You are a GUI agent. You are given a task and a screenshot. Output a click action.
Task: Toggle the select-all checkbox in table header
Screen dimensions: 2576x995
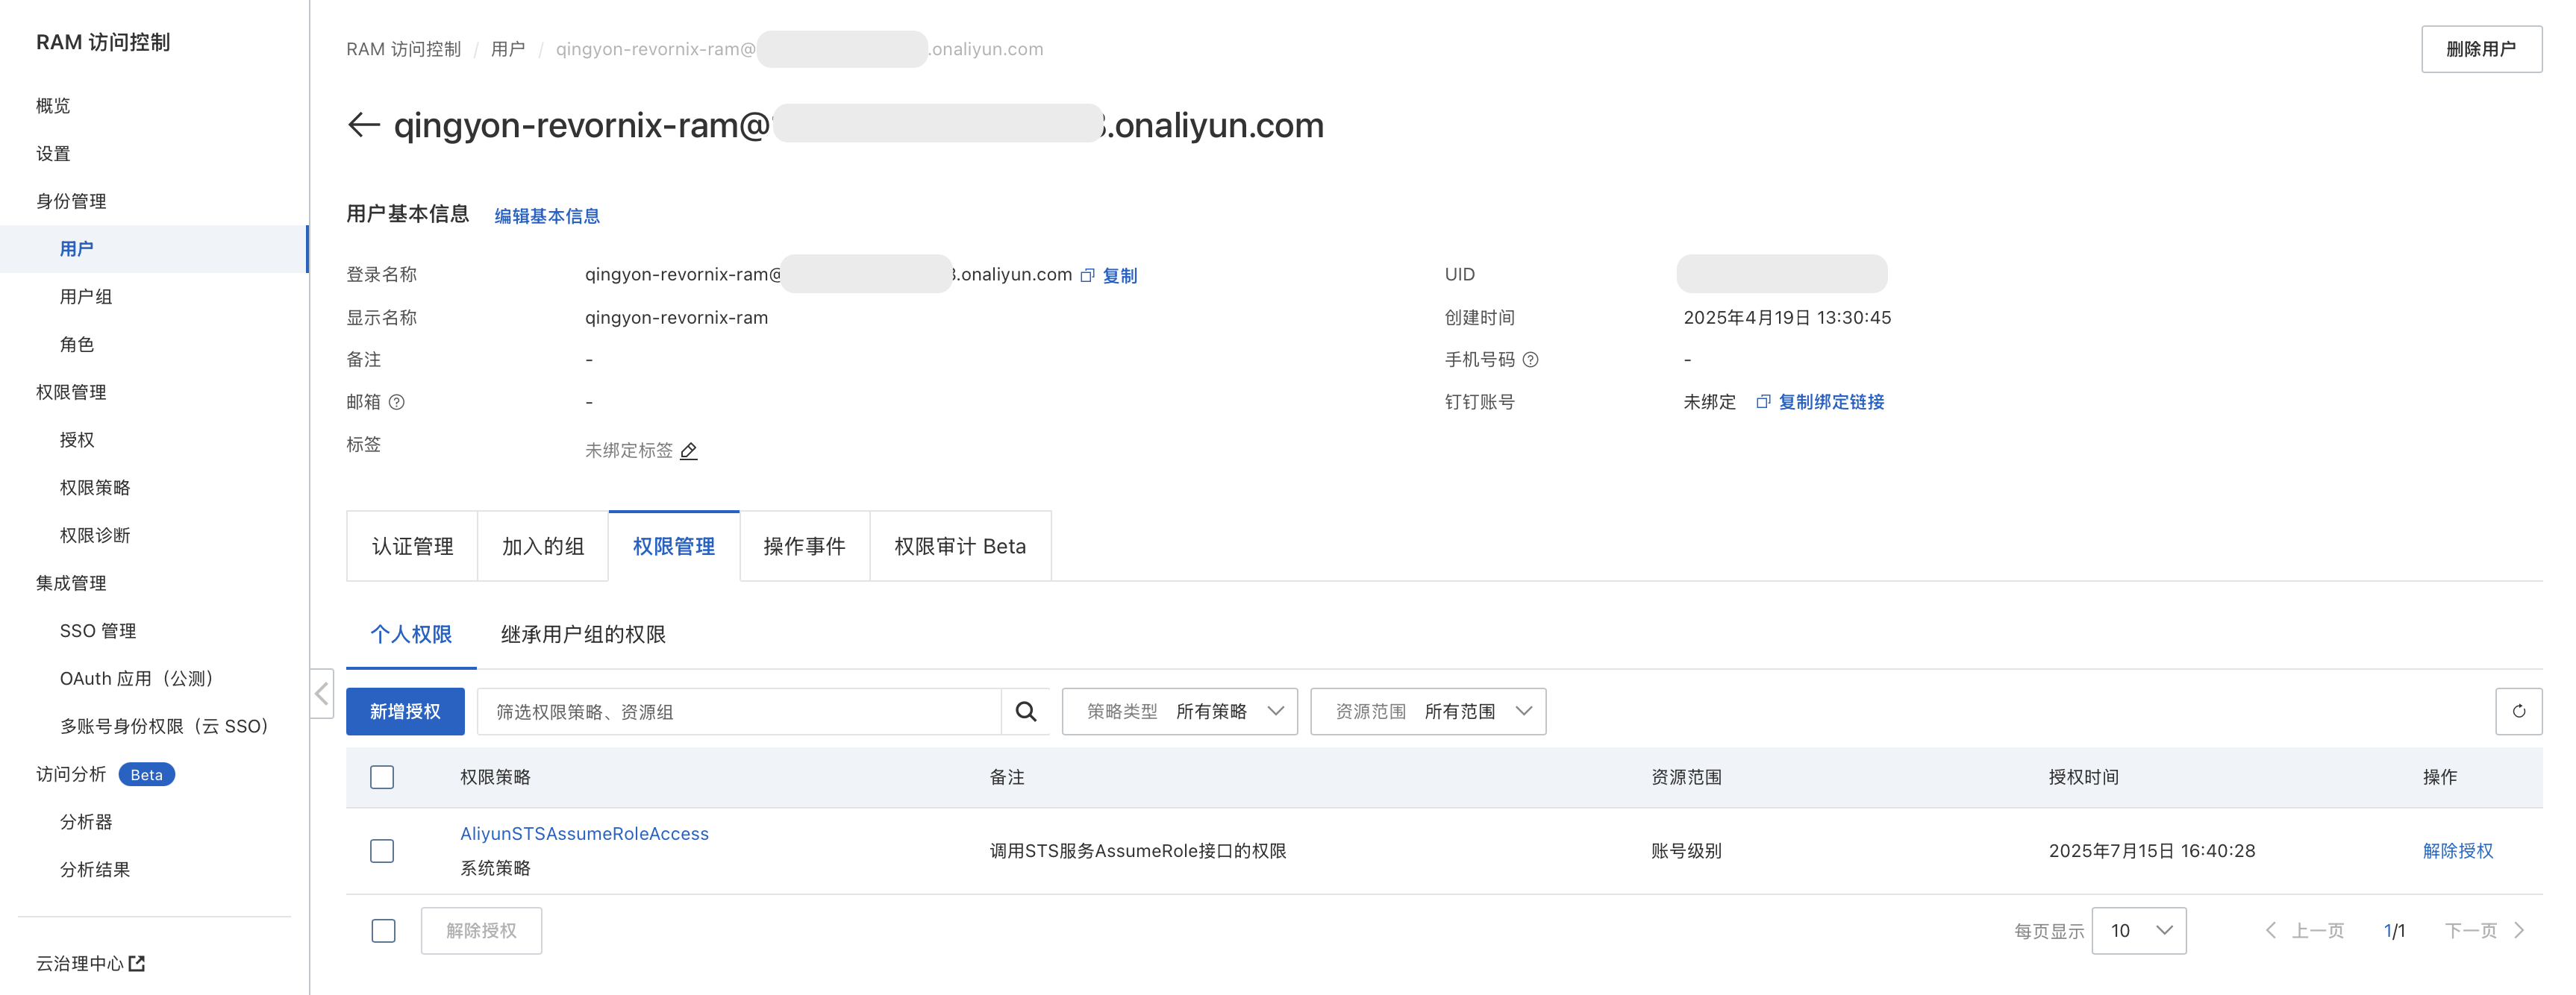tap(382, 777)
